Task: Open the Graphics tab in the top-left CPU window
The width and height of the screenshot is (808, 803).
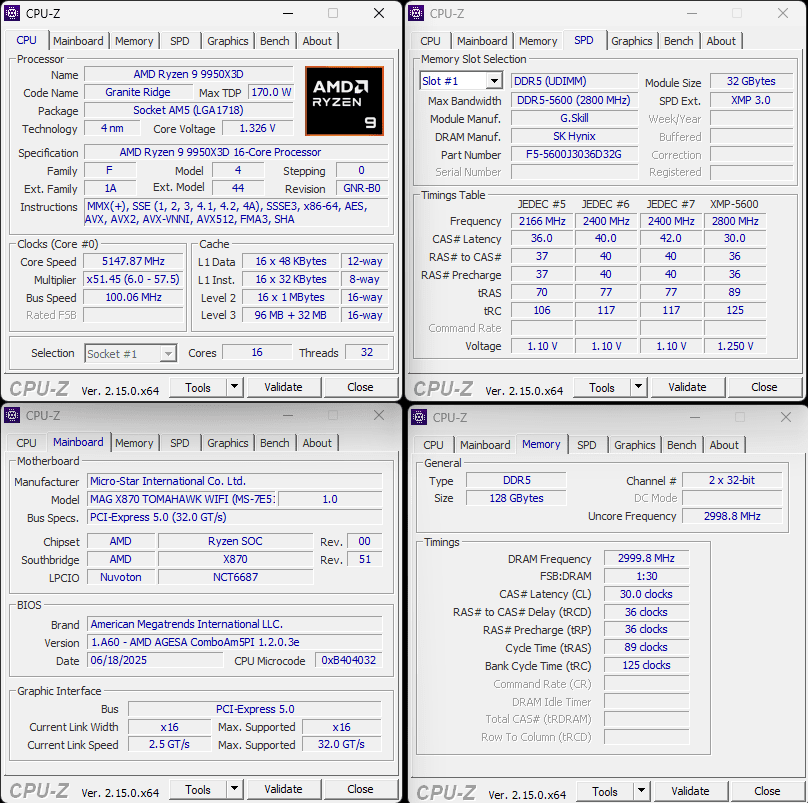Action: click(227, 41)
